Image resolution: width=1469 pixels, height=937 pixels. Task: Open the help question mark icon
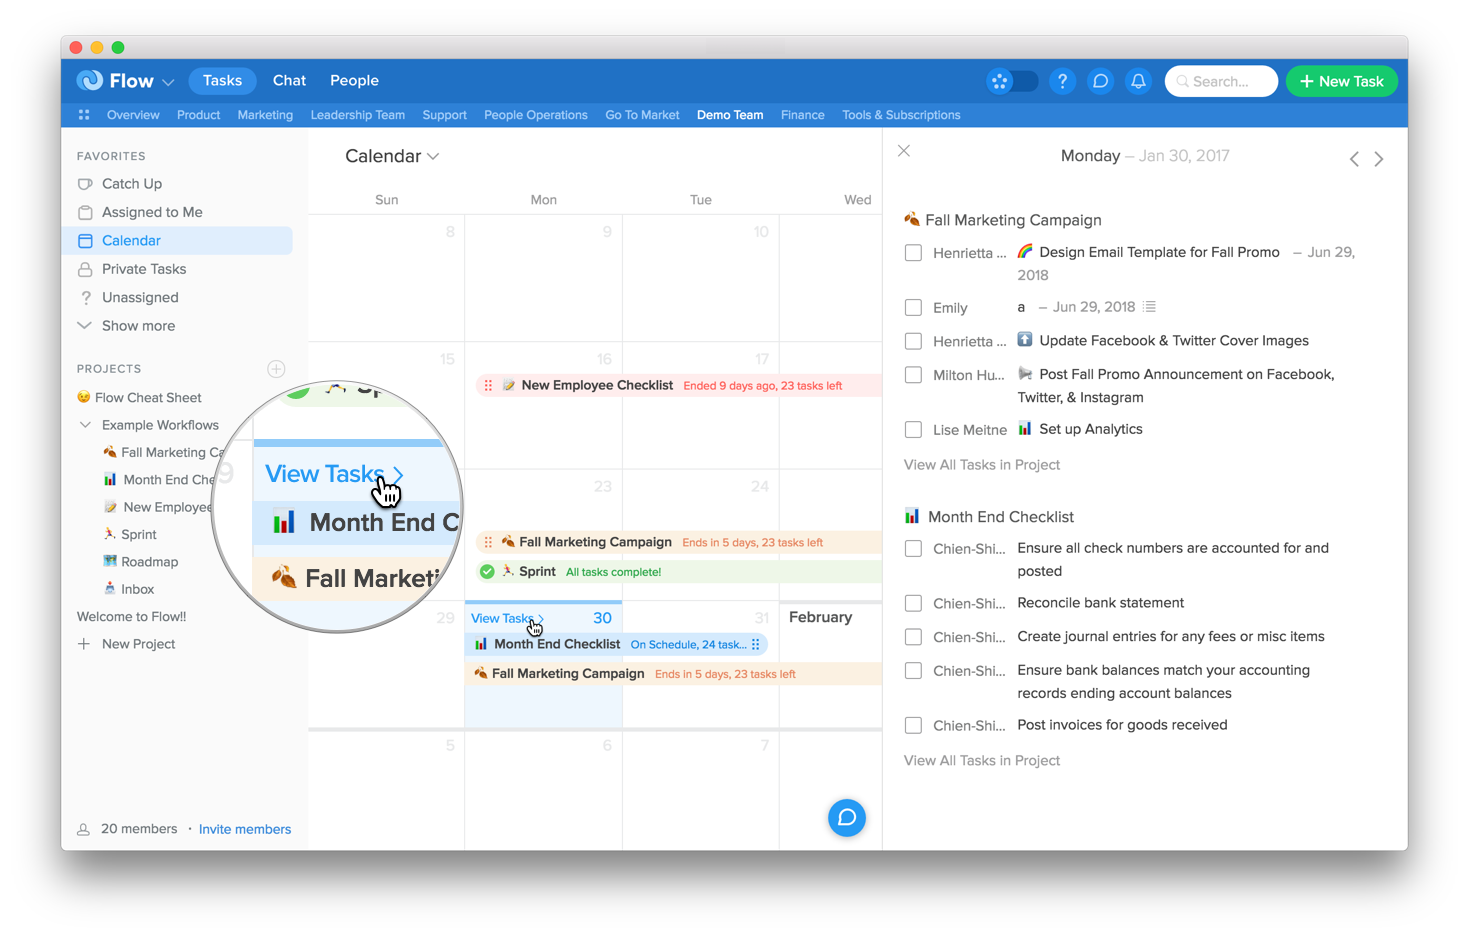[x=1062, y=81]
